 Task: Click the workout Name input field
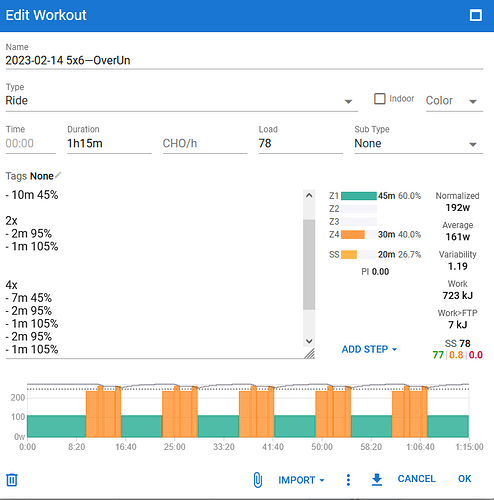(244, 61)
